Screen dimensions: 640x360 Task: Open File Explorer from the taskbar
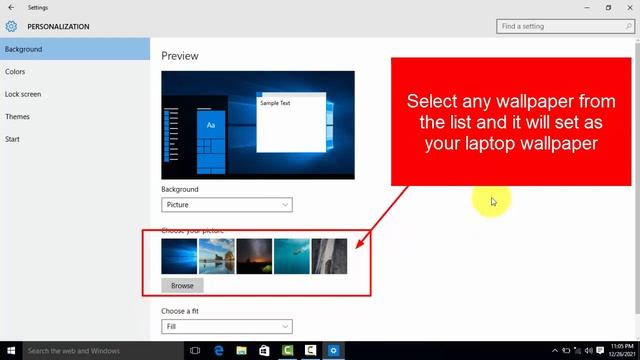(242, 351)
